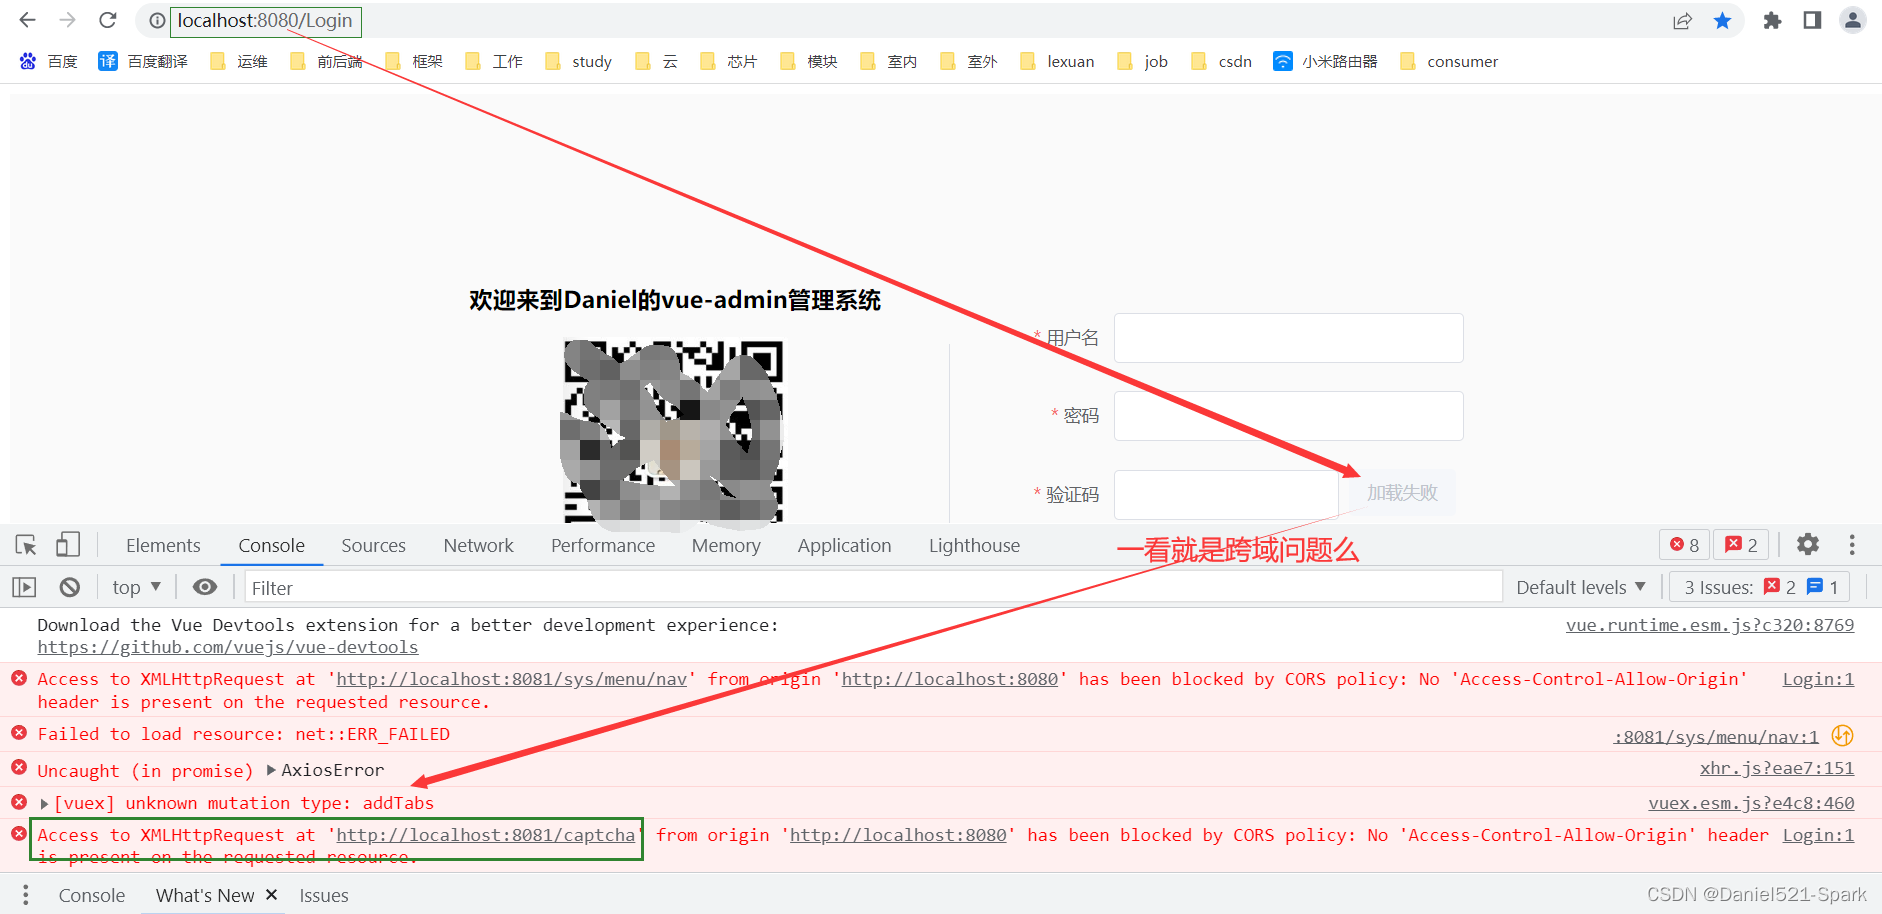Share this page from the address bar

pyautogui.click(x=1683, y=21)
